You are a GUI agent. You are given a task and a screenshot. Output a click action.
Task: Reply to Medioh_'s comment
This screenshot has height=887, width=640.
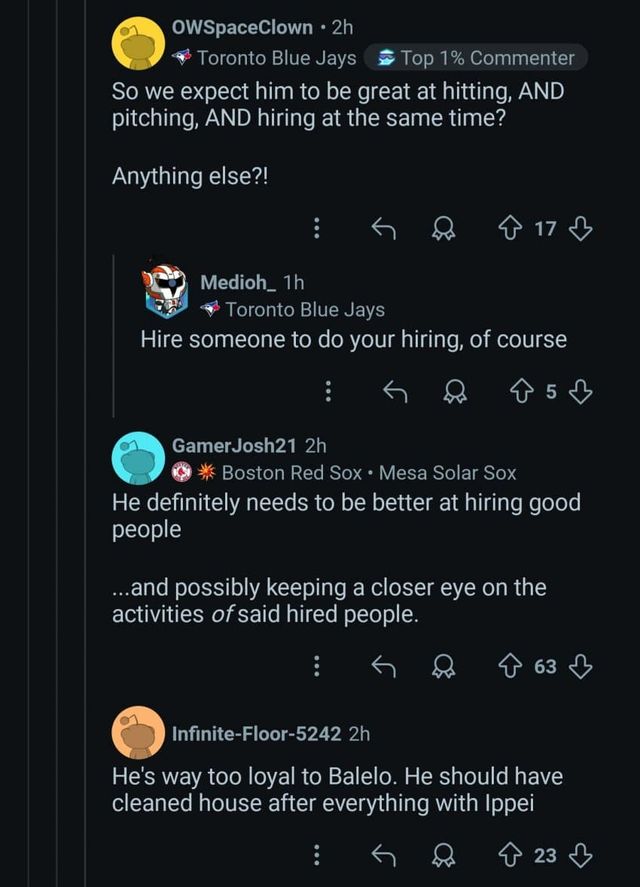click(x=397, y=392)
